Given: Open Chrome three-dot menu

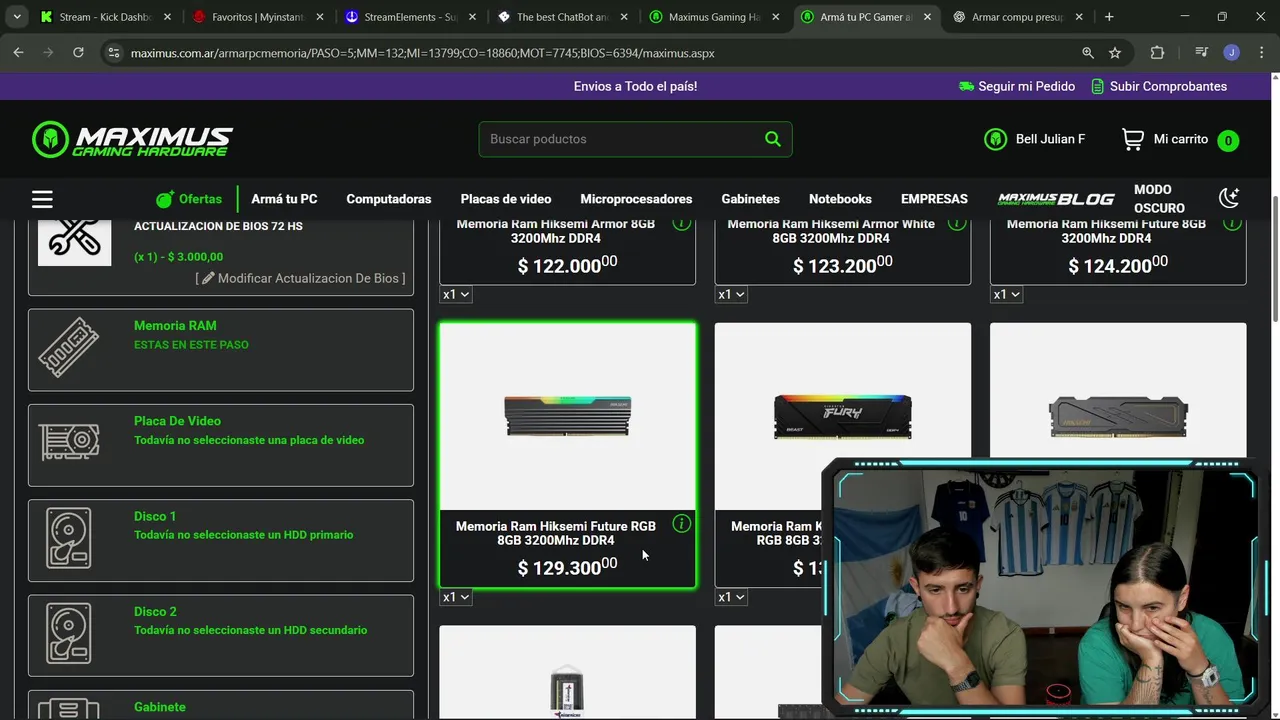Looking at the screenshot, I should pos(1260,53).
